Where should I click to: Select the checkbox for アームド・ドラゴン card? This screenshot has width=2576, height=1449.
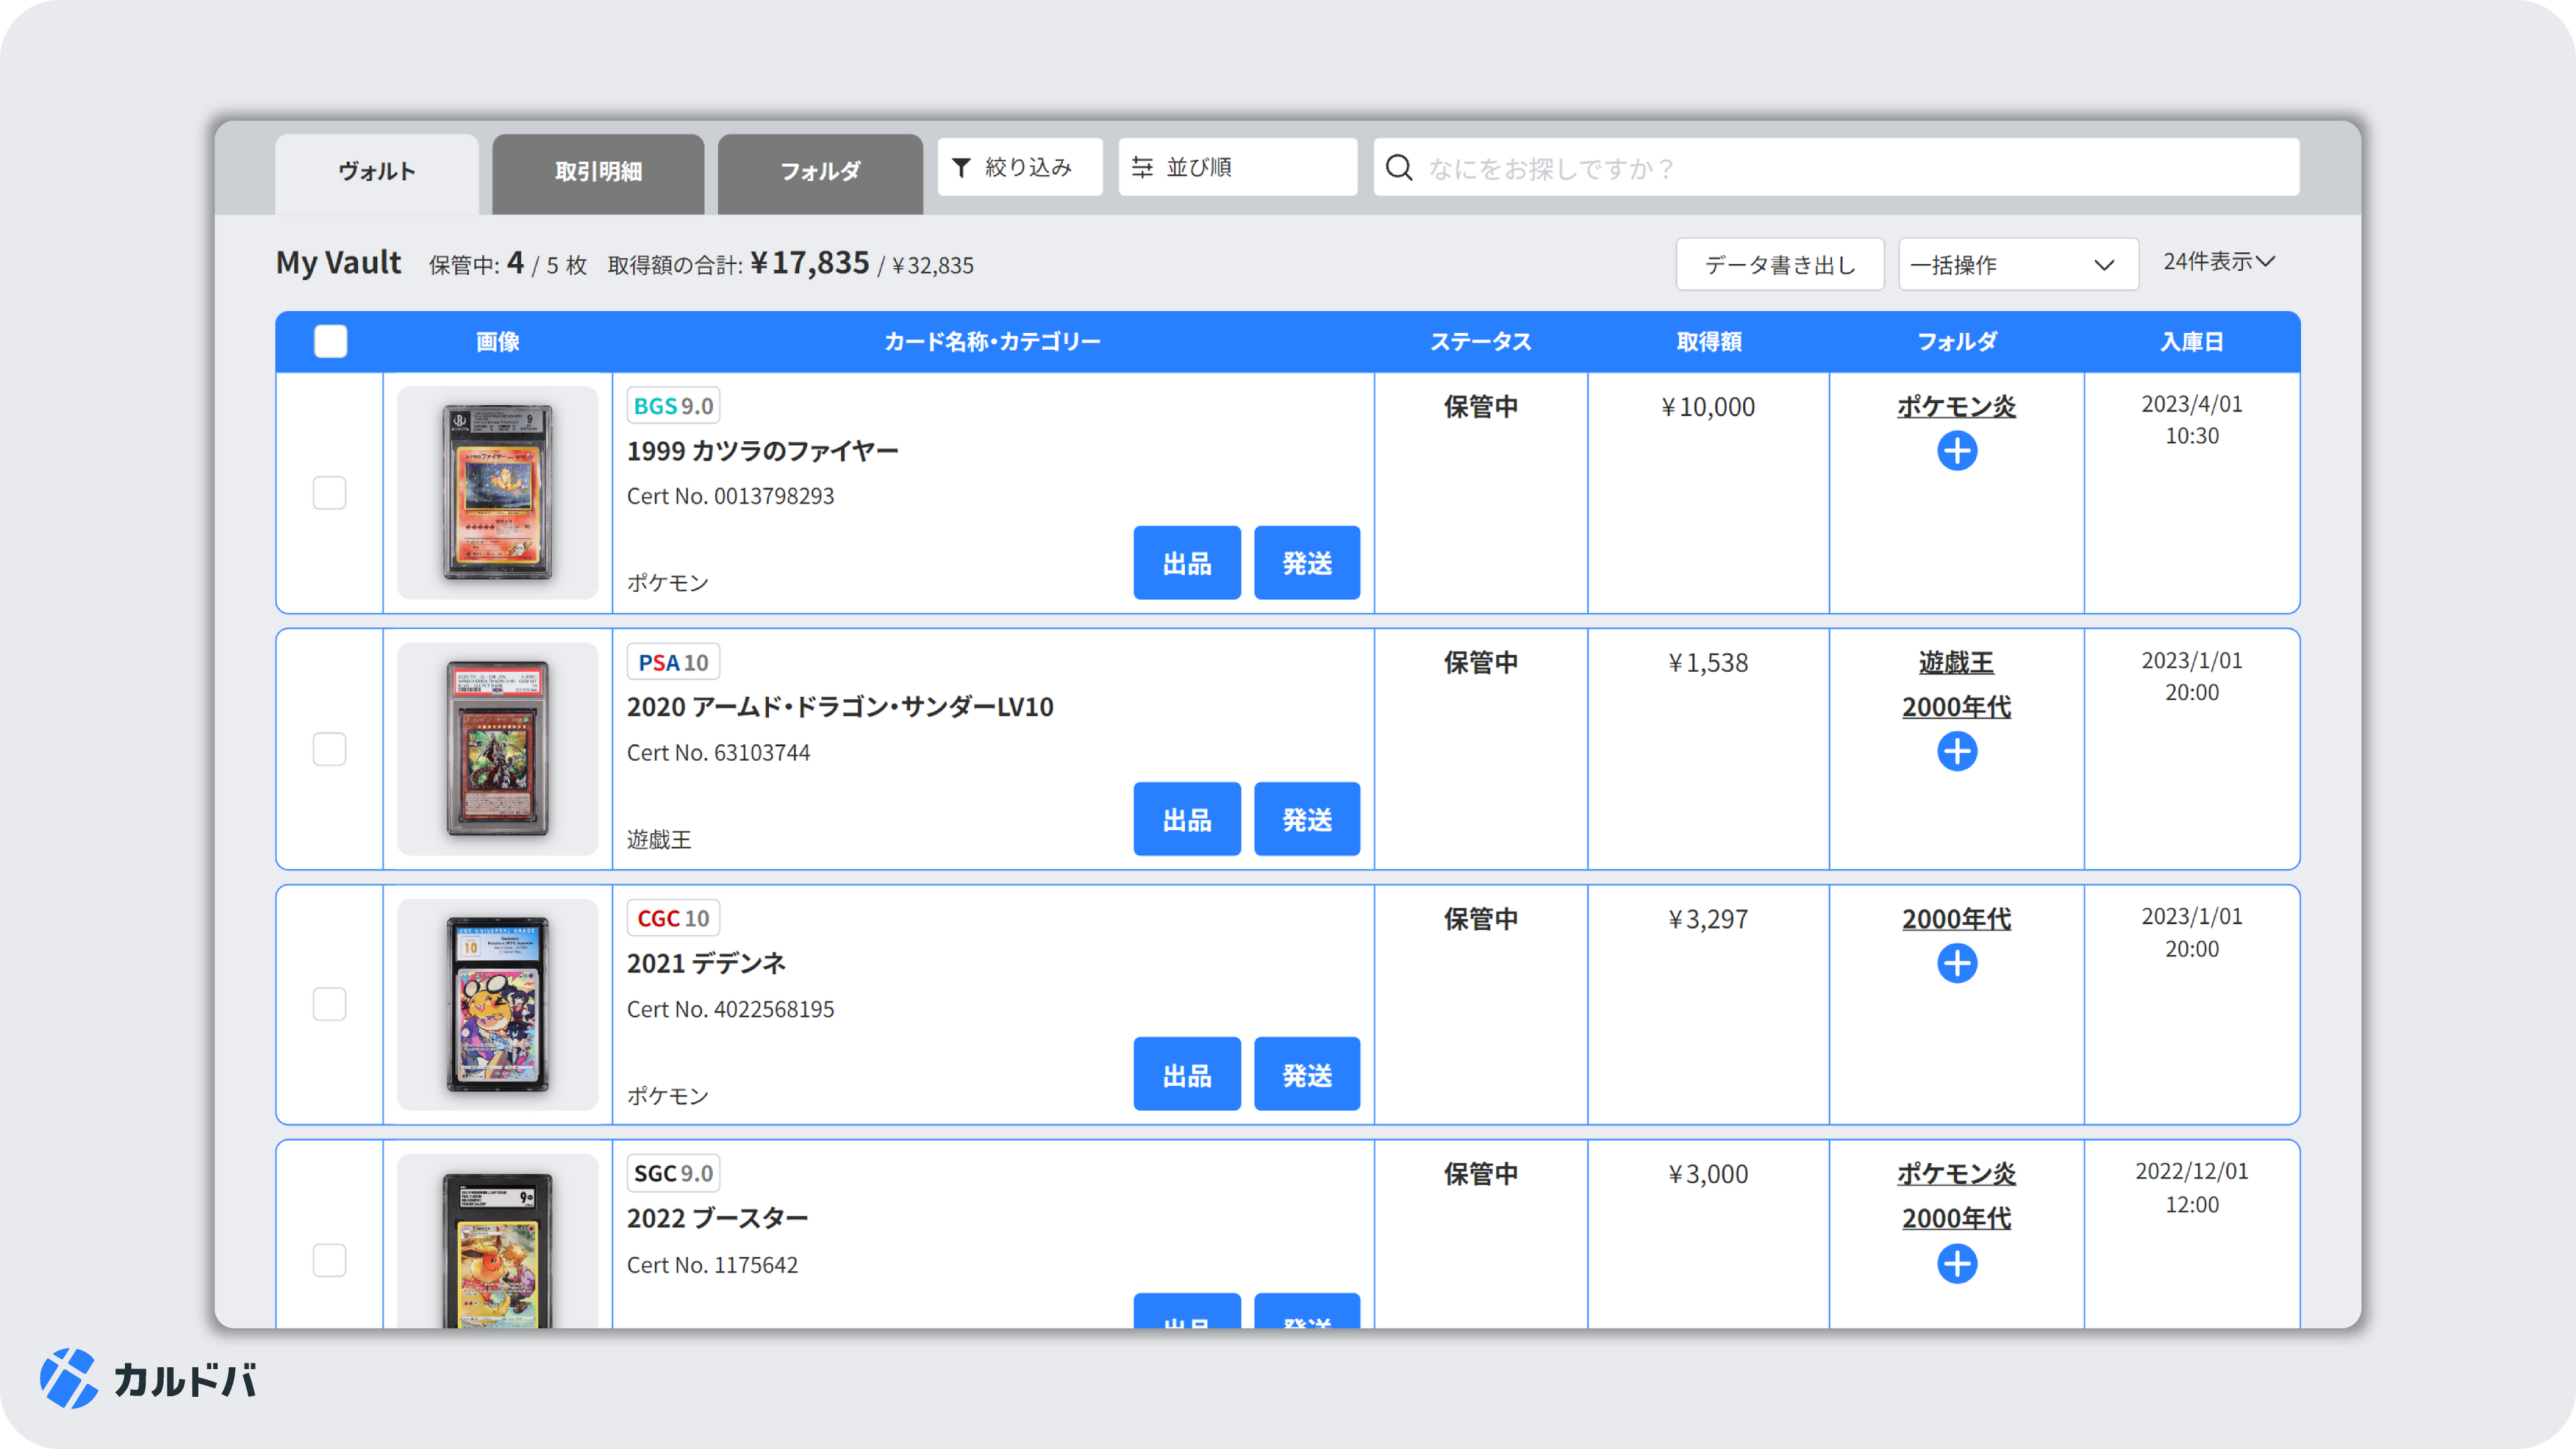[329, 749]
